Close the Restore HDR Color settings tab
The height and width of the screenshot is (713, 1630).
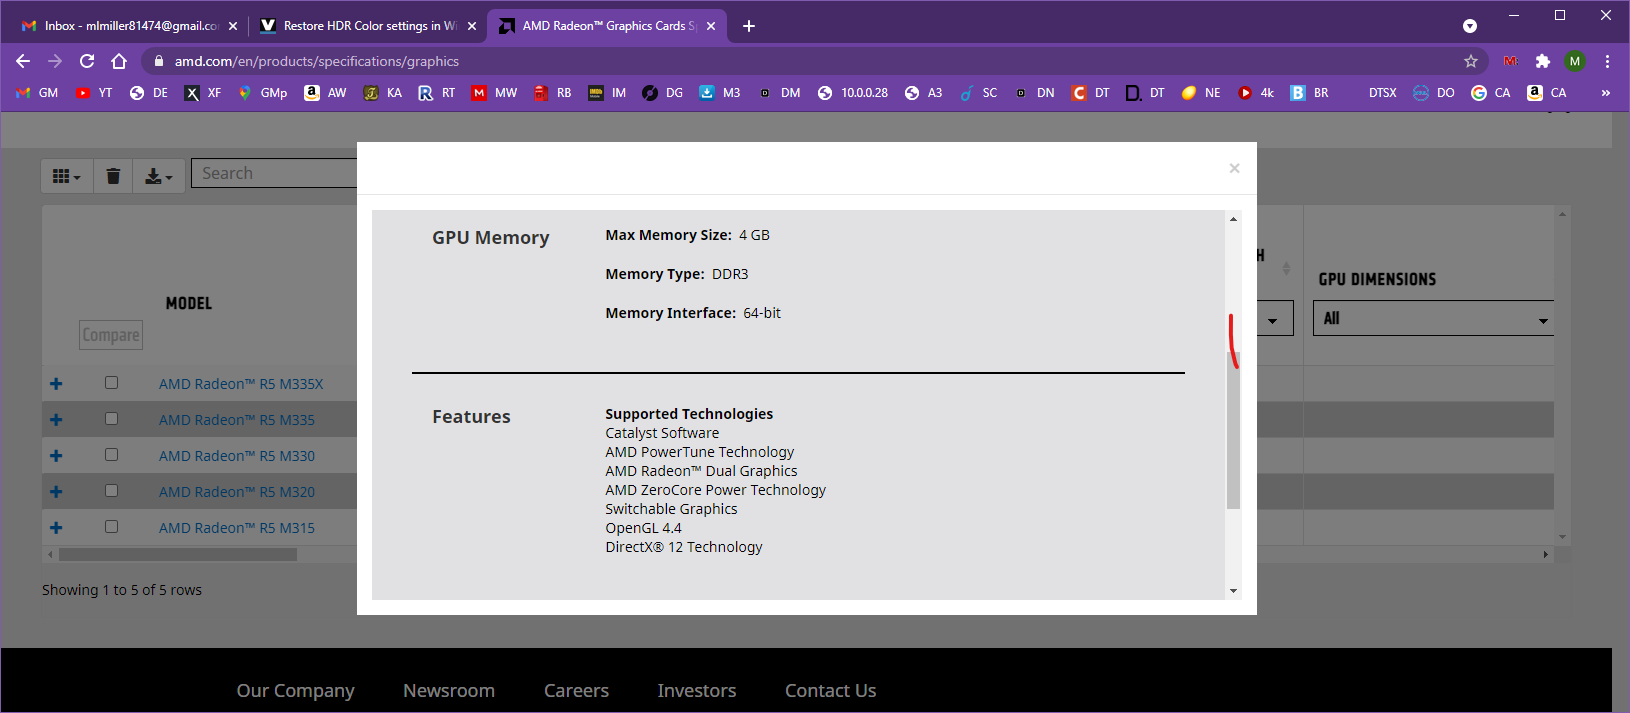pyautogui.click(x=472, y=26)
